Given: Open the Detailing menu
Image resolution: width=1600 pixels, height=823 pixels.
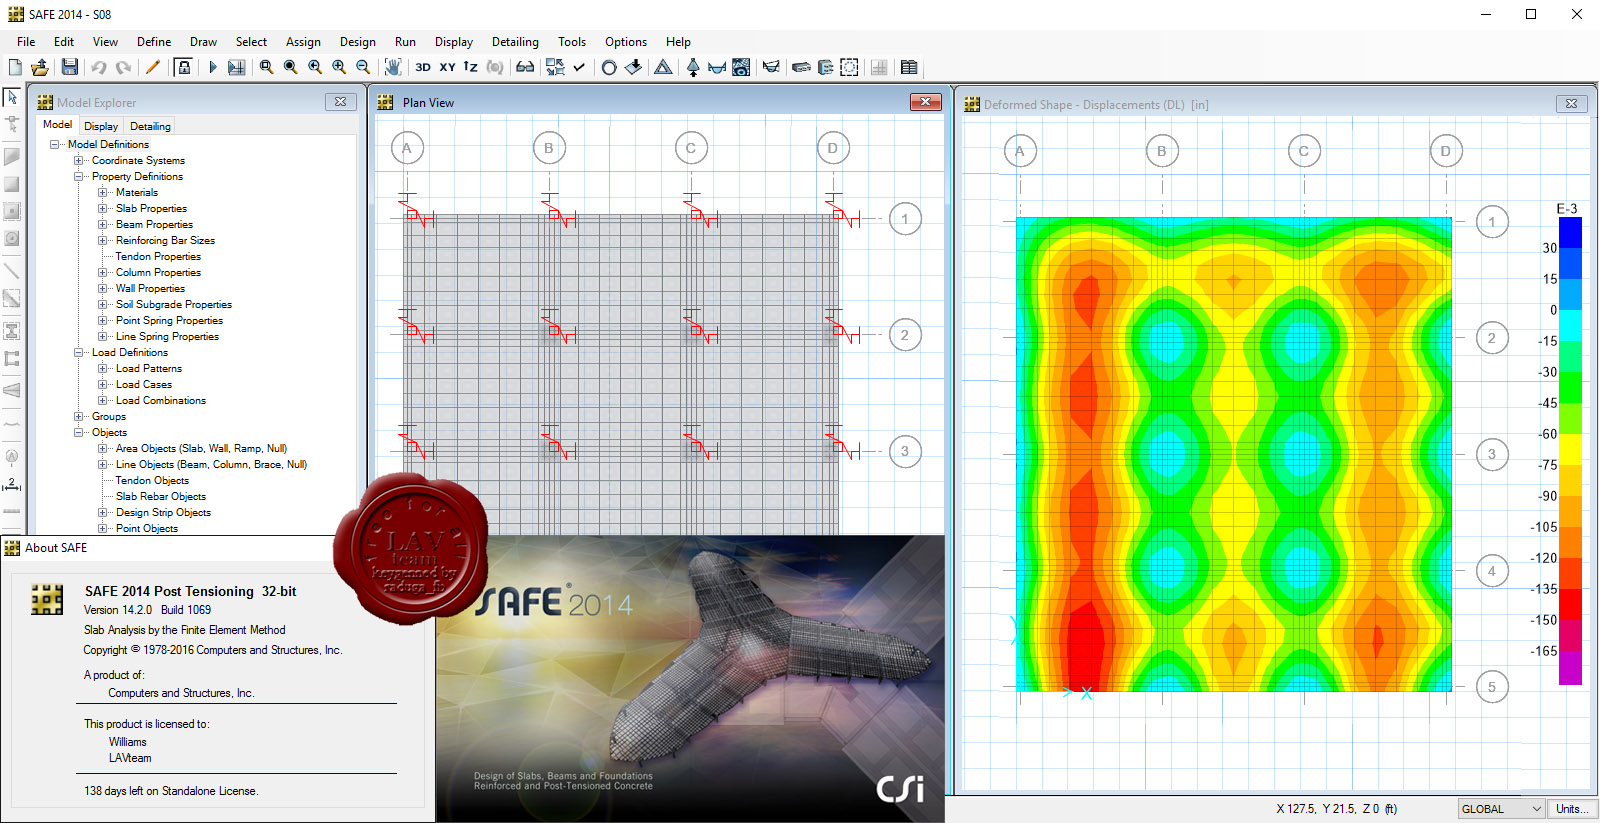Looking at the screenshot, I should click(515, 42).
